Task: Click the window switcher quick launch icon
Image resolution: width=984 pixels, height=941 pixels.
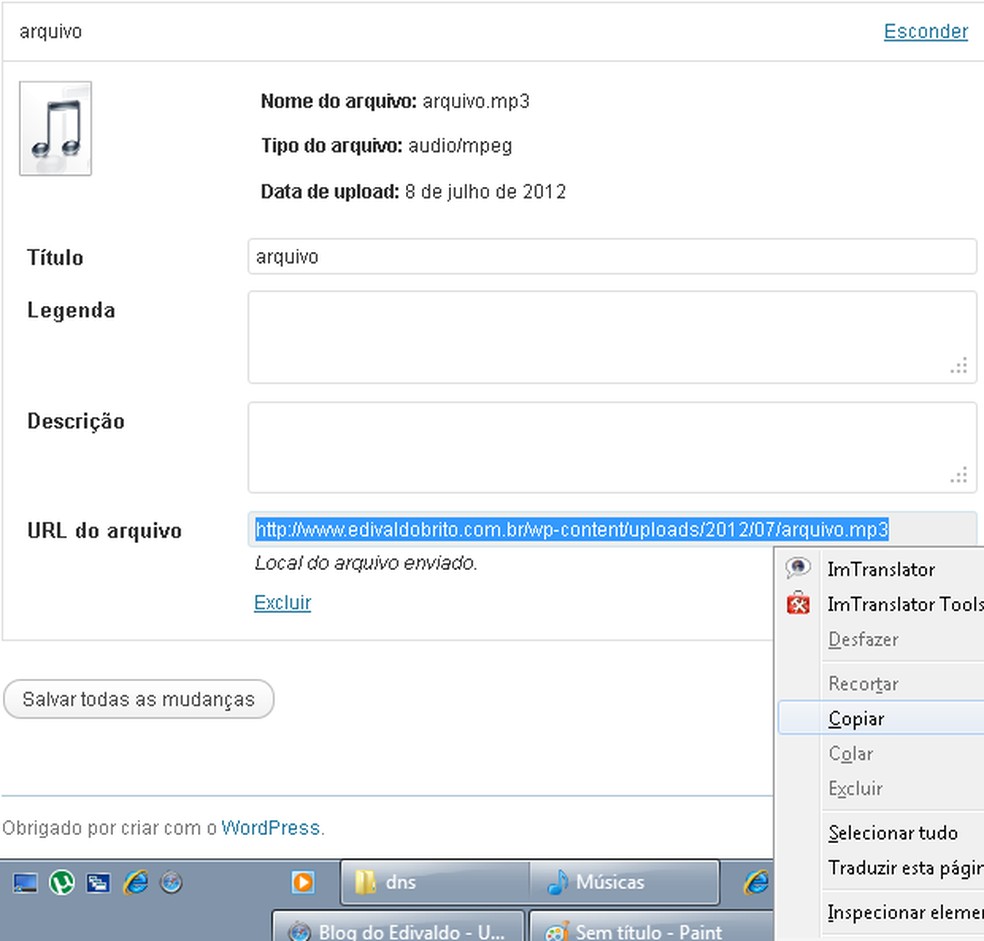Action: click(99, 883)
